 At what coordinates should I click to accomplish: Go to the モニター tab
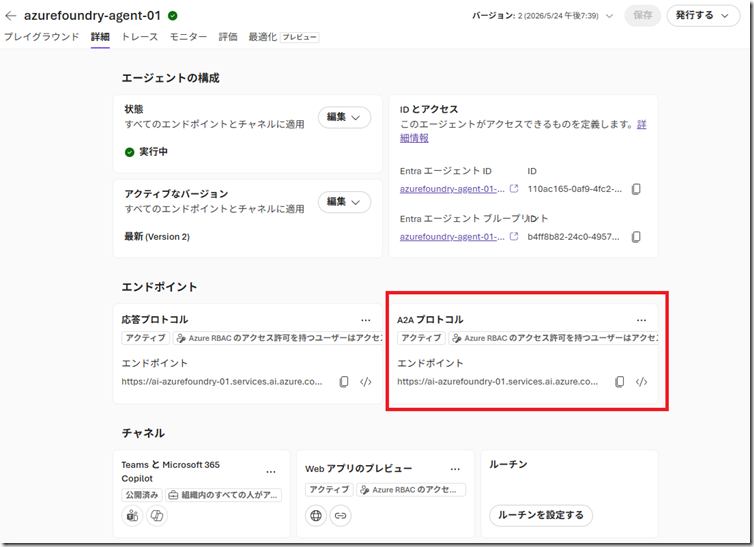tap(188, 37)
